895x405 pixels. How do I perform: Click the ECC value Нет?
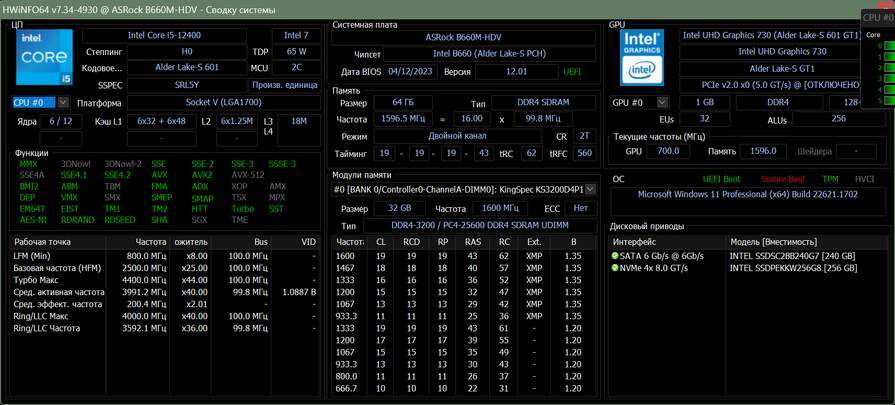tap(580, 208)
